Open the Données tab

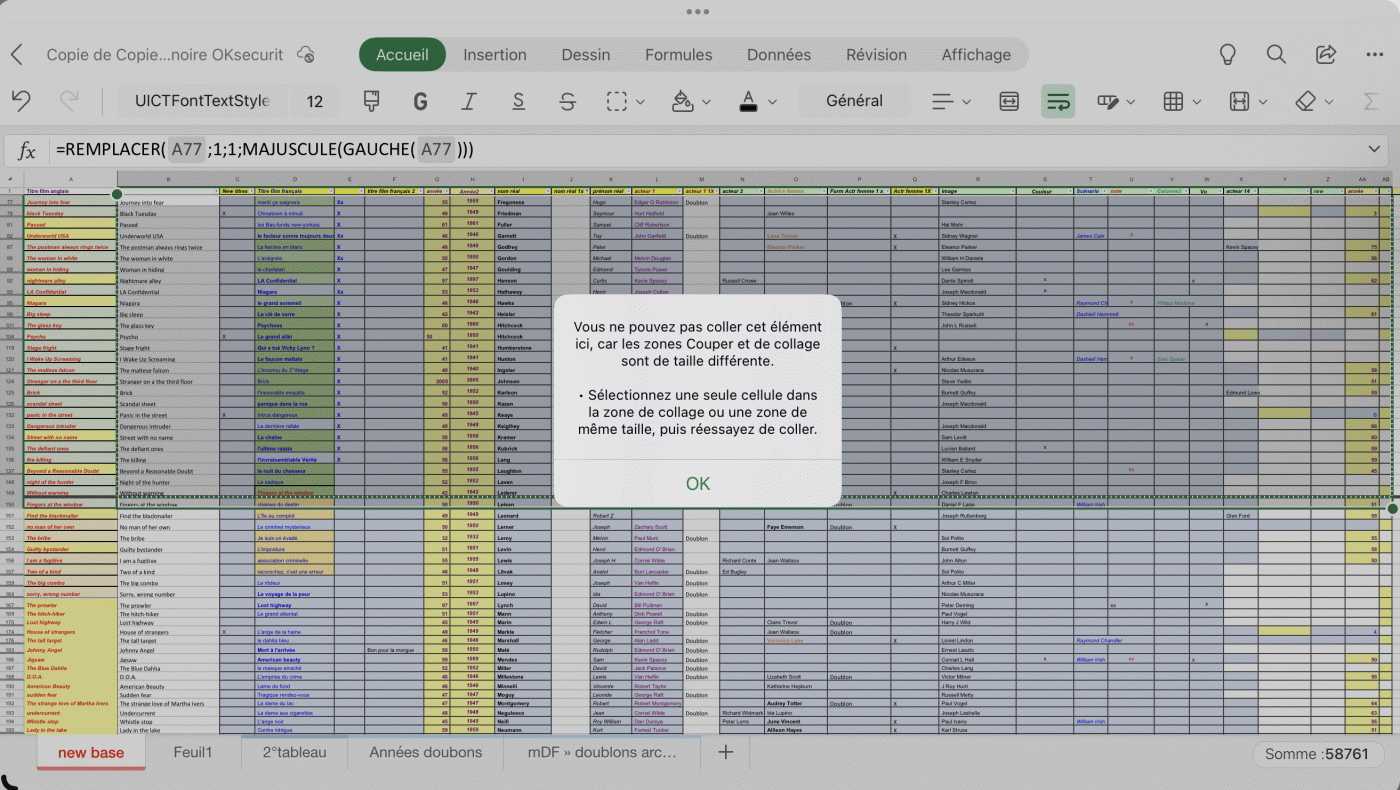point(779,55)
